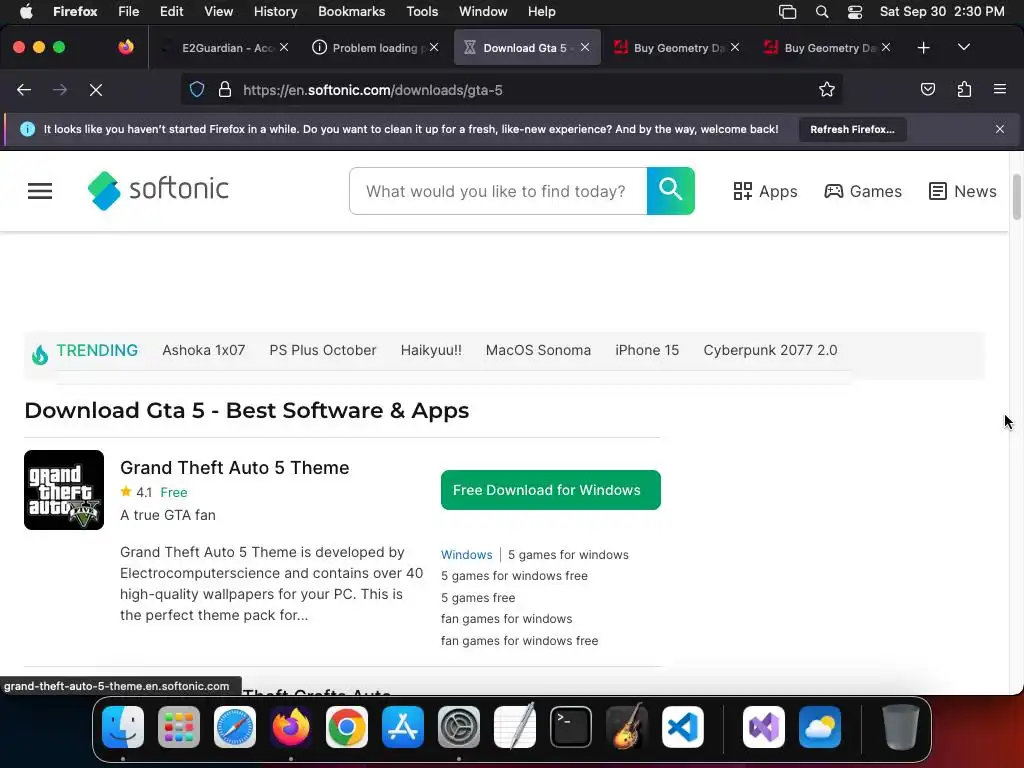Click the Grand Theft Auto 5 thumbnail
1024x768 pixels.
tap(64, 490)
